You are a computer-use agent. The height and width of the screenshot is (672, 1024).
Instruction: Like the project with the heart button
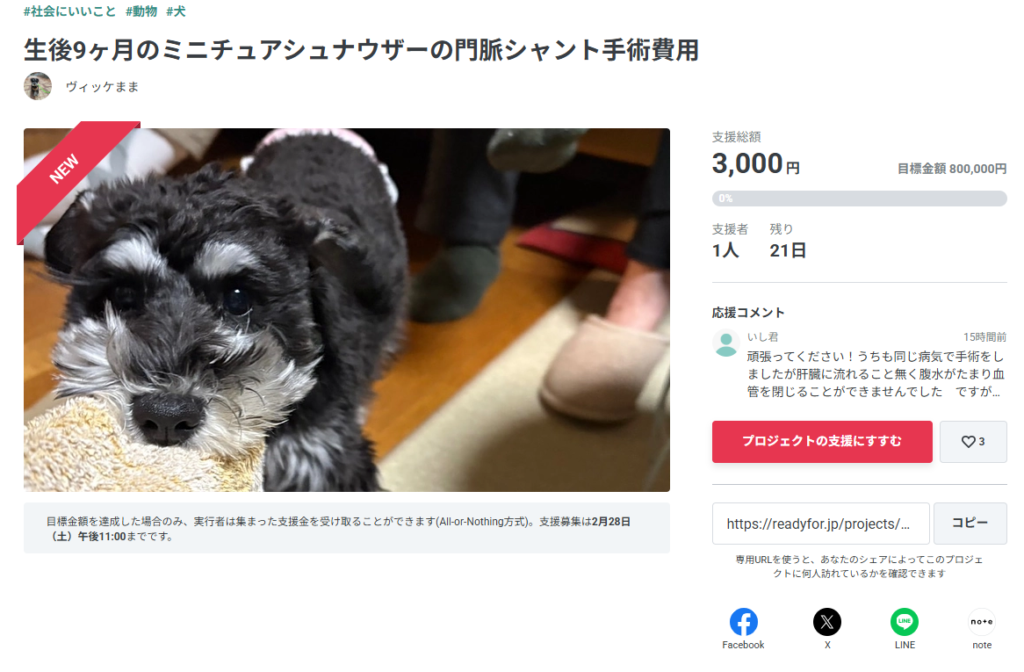click(x=973, y=442)
